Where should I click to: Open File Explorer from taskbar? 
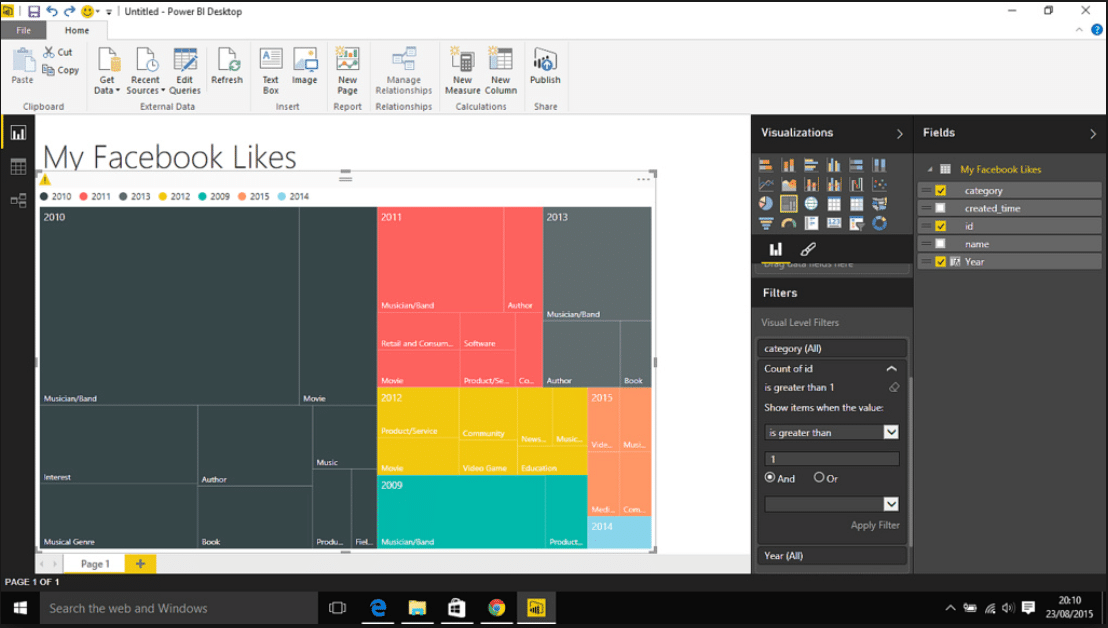[418, 608]
